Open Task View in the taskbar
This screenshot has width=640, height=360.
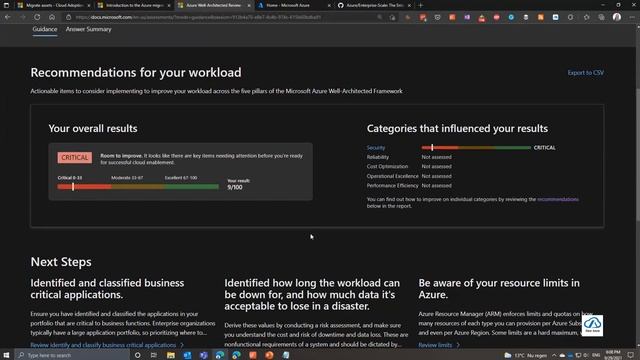[x=153, y=355]
